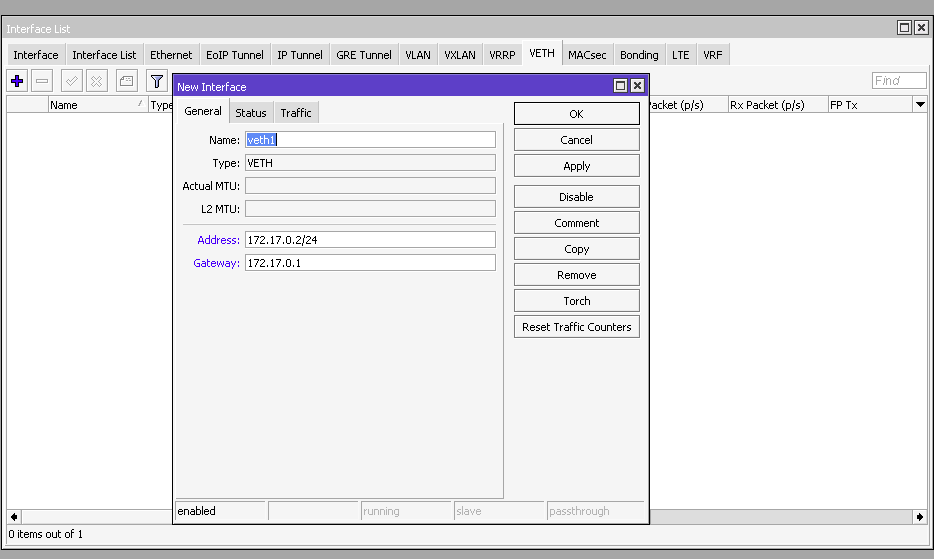Launch Torch from the dialog
Viewport: 934px width, 559px height.
pyautogui.click(x=576, y=301)
